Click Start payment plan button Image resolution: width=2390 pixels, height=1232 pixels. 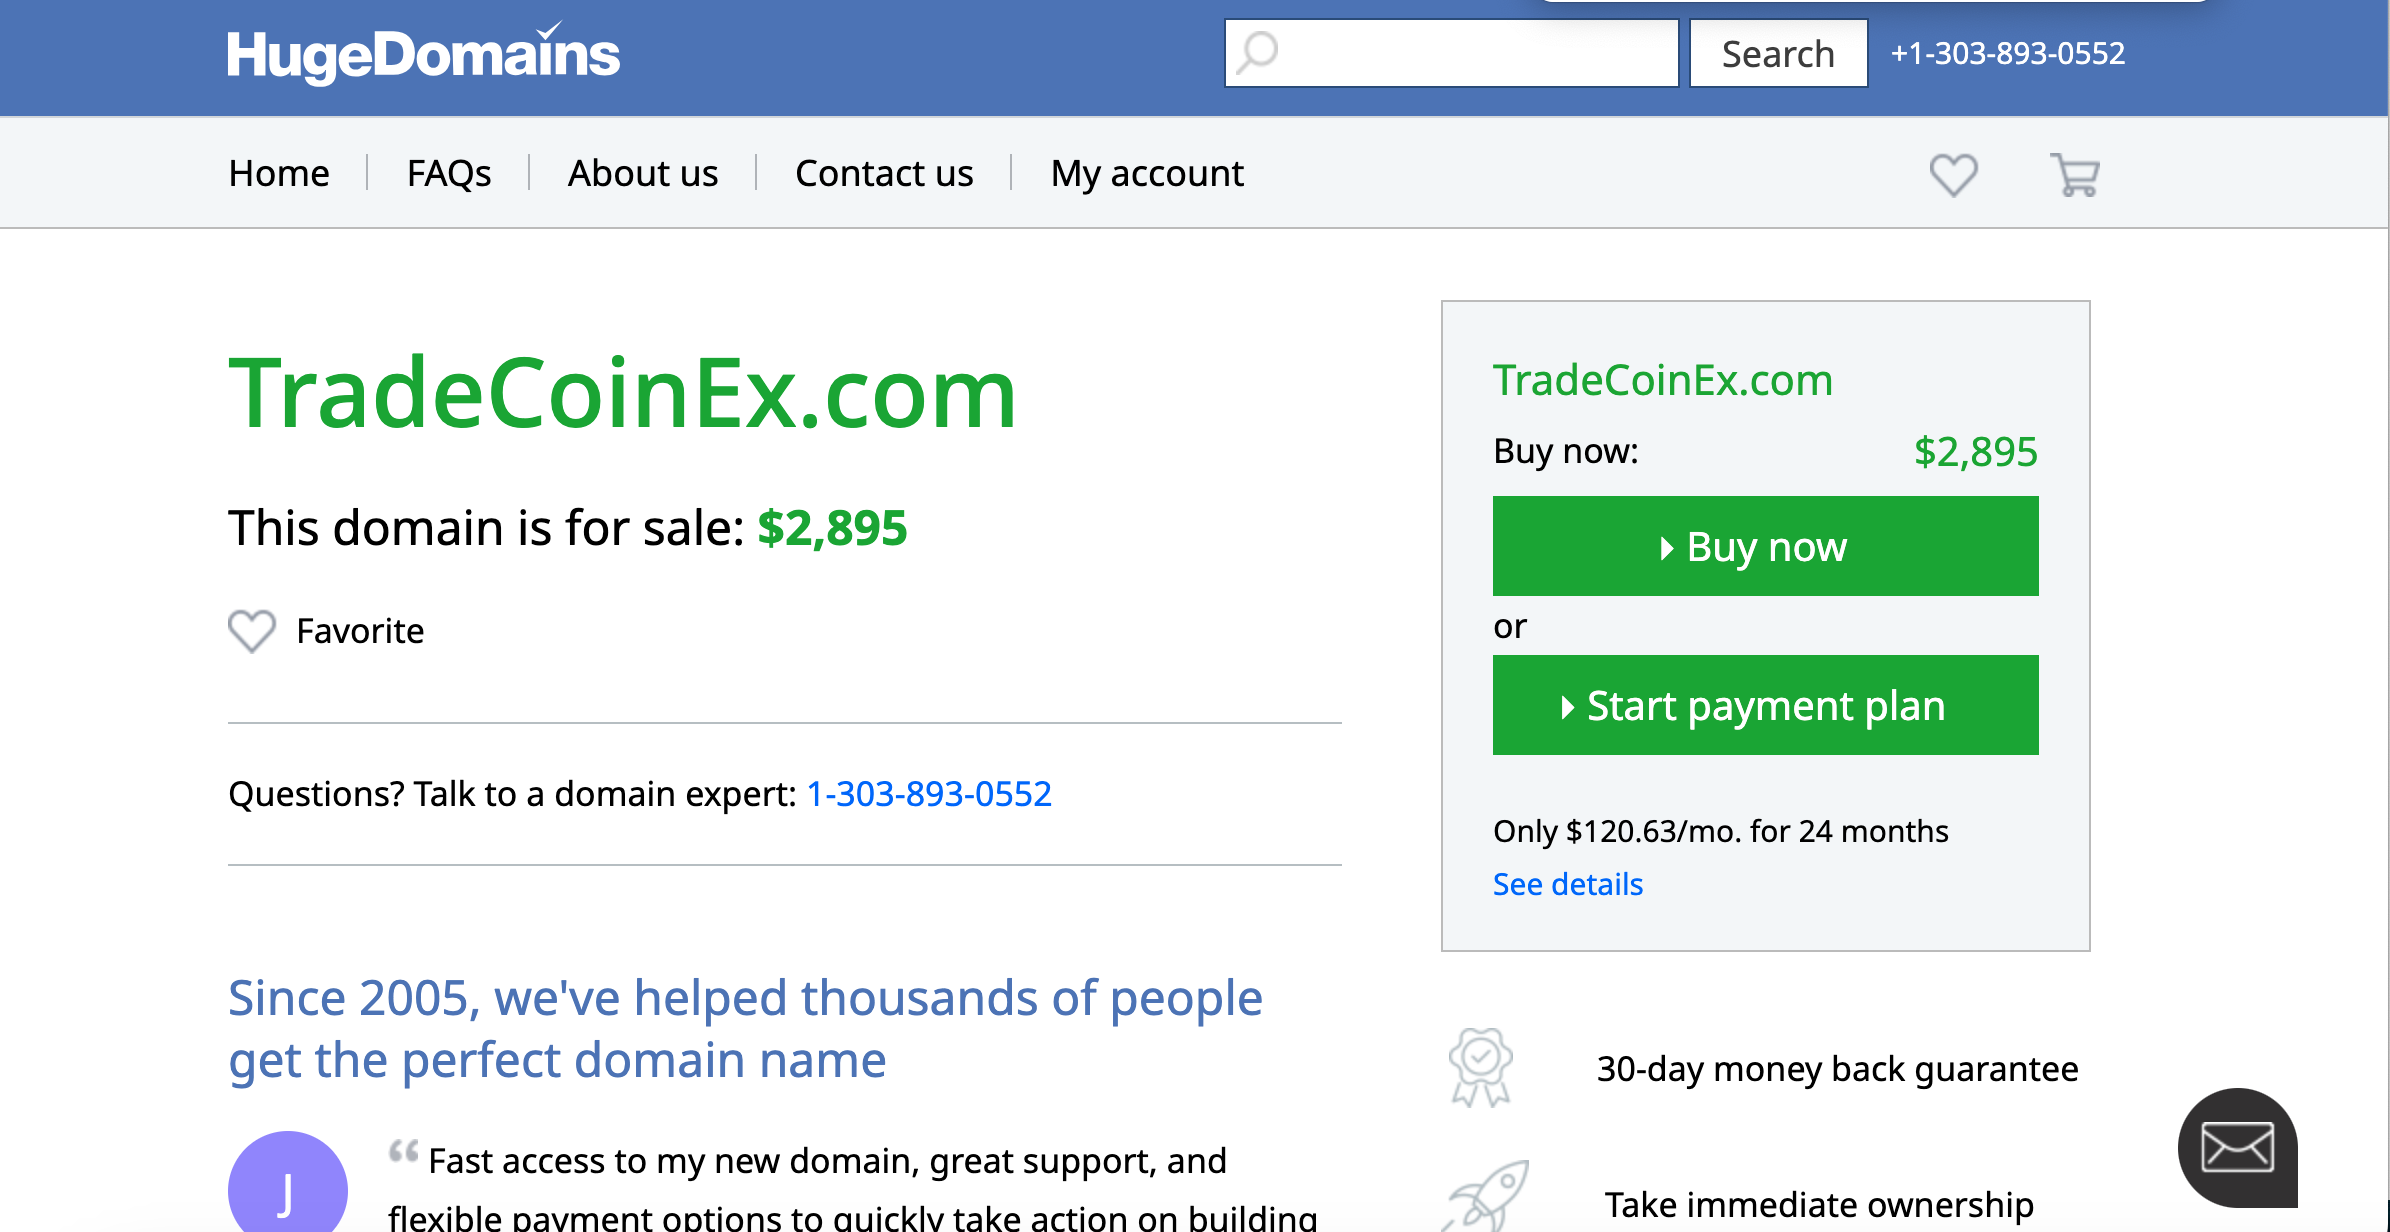coord(1765,705)
